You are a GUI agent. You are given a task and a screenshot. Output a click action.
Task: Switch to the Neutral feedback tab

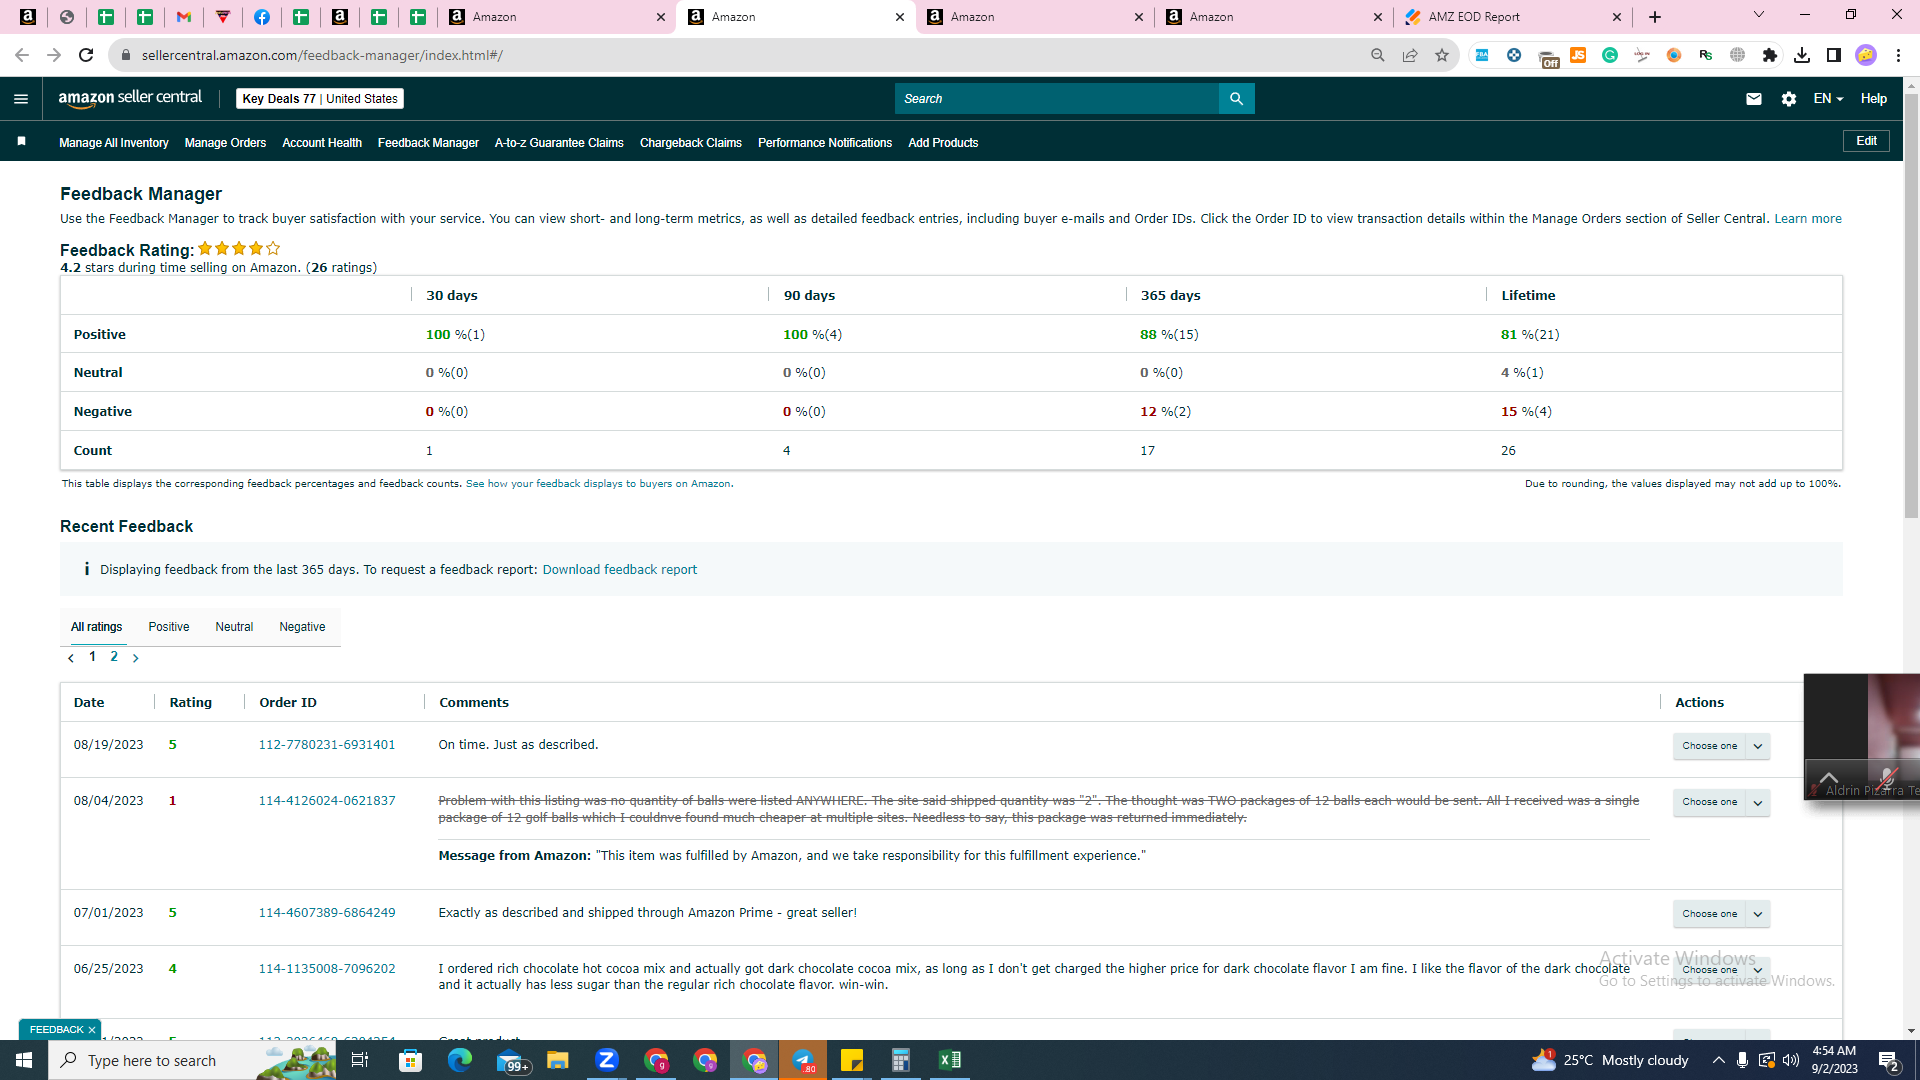point(234,627)
